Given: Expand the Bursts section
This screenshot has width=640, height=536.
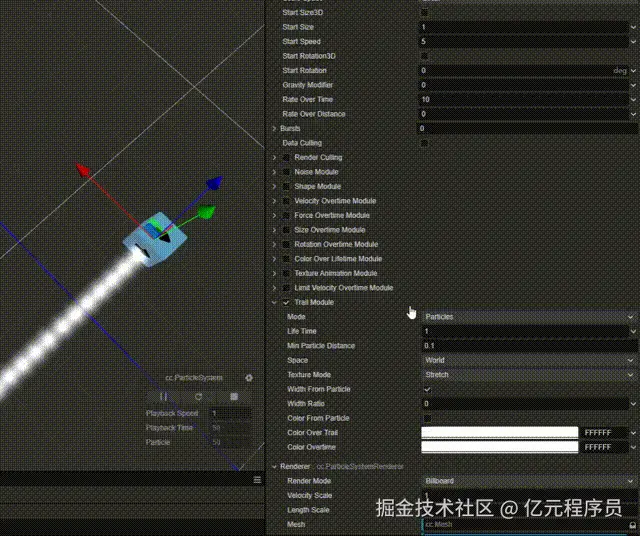Looking at the screenshot, I should [274, 129].
